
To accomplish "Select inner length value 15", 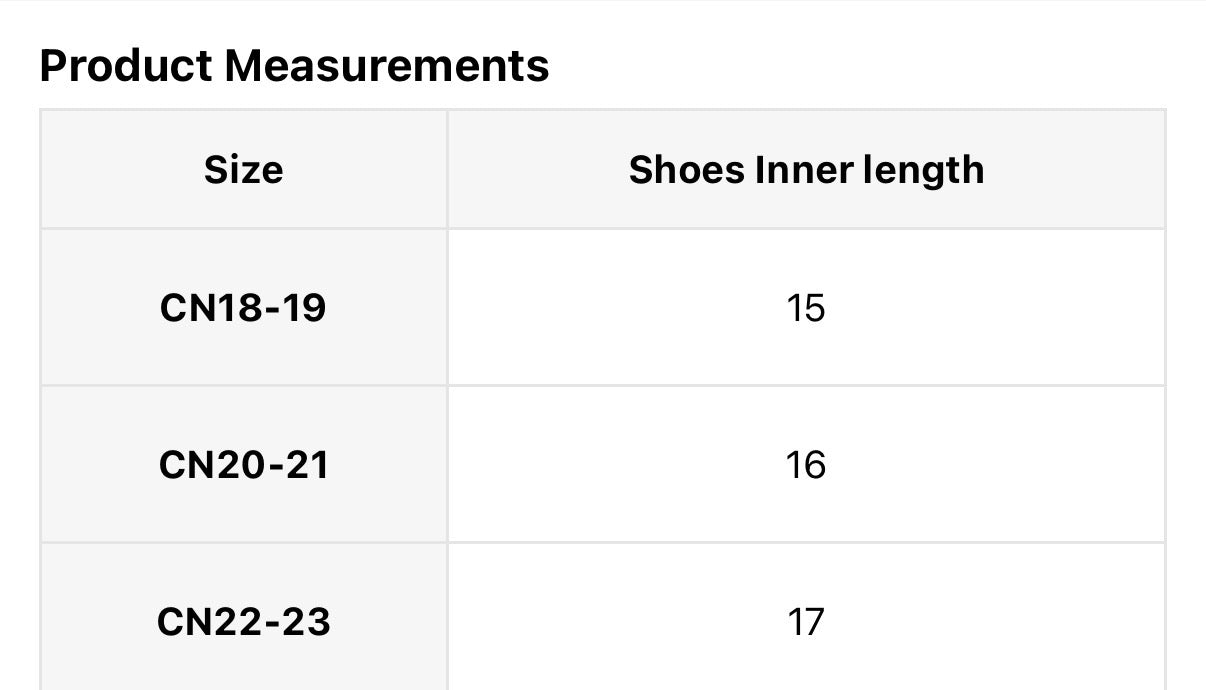I will (806, 308).
